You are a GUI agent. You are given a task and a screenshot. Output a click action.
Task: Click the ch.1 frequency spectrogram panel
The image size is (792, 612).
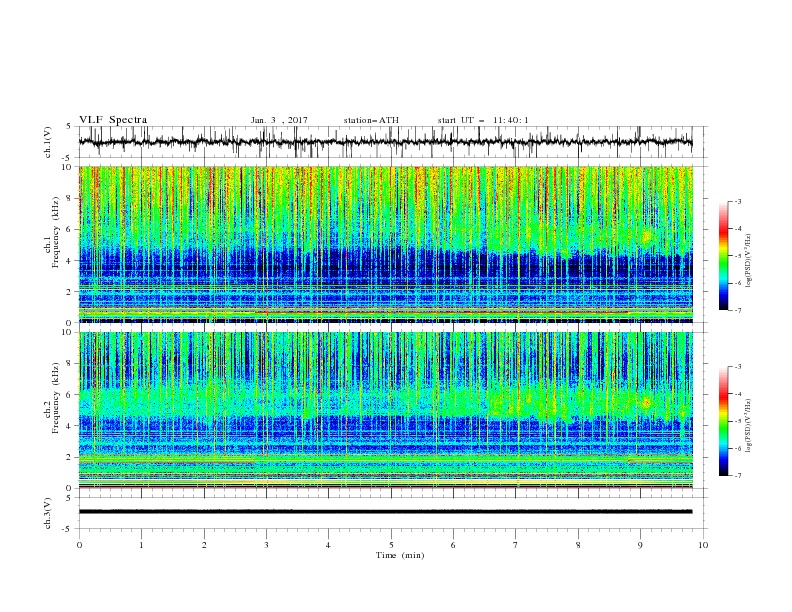click(385, 244)
